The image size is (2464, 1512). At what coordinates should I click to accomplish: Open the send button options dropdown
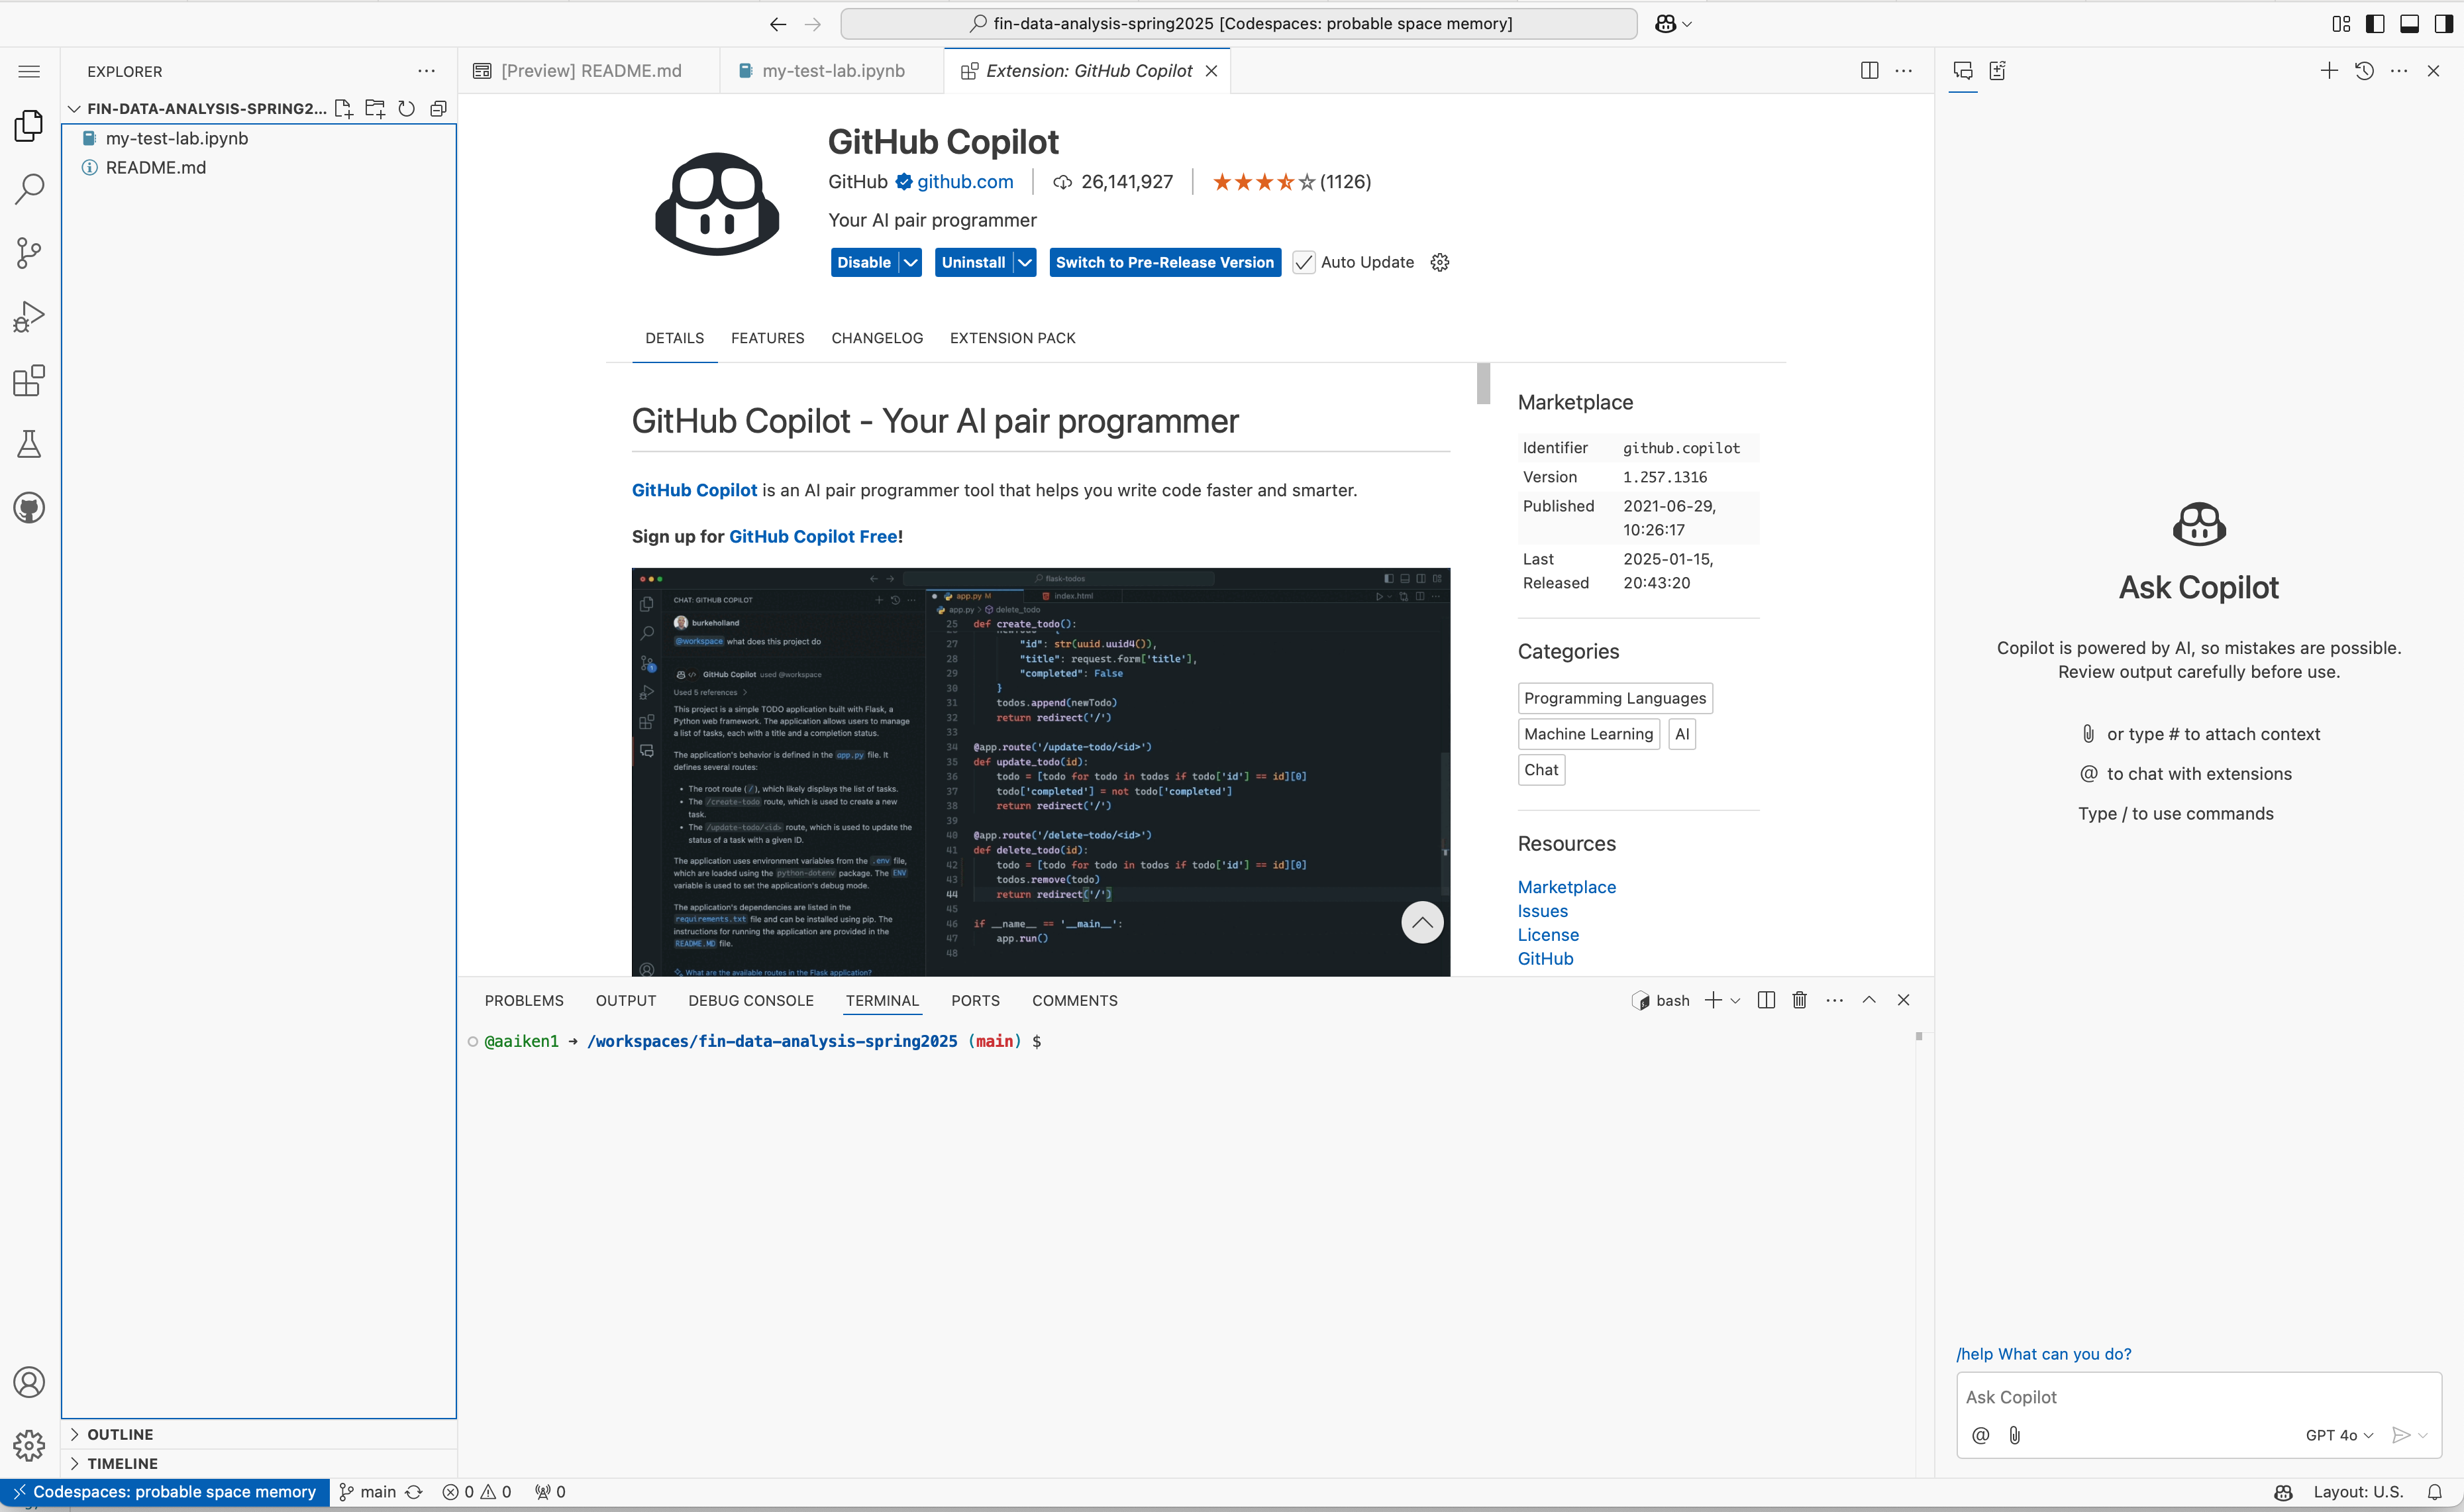pyautogui.click(x=2422, y=1435)
